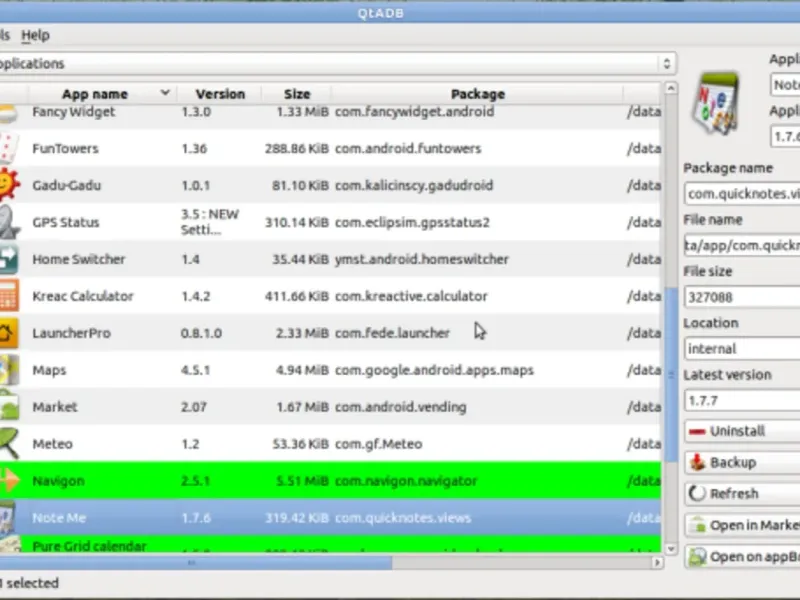
Task: Click package com.eclipsim.gpsstatus2
Action: pos(412,222)
